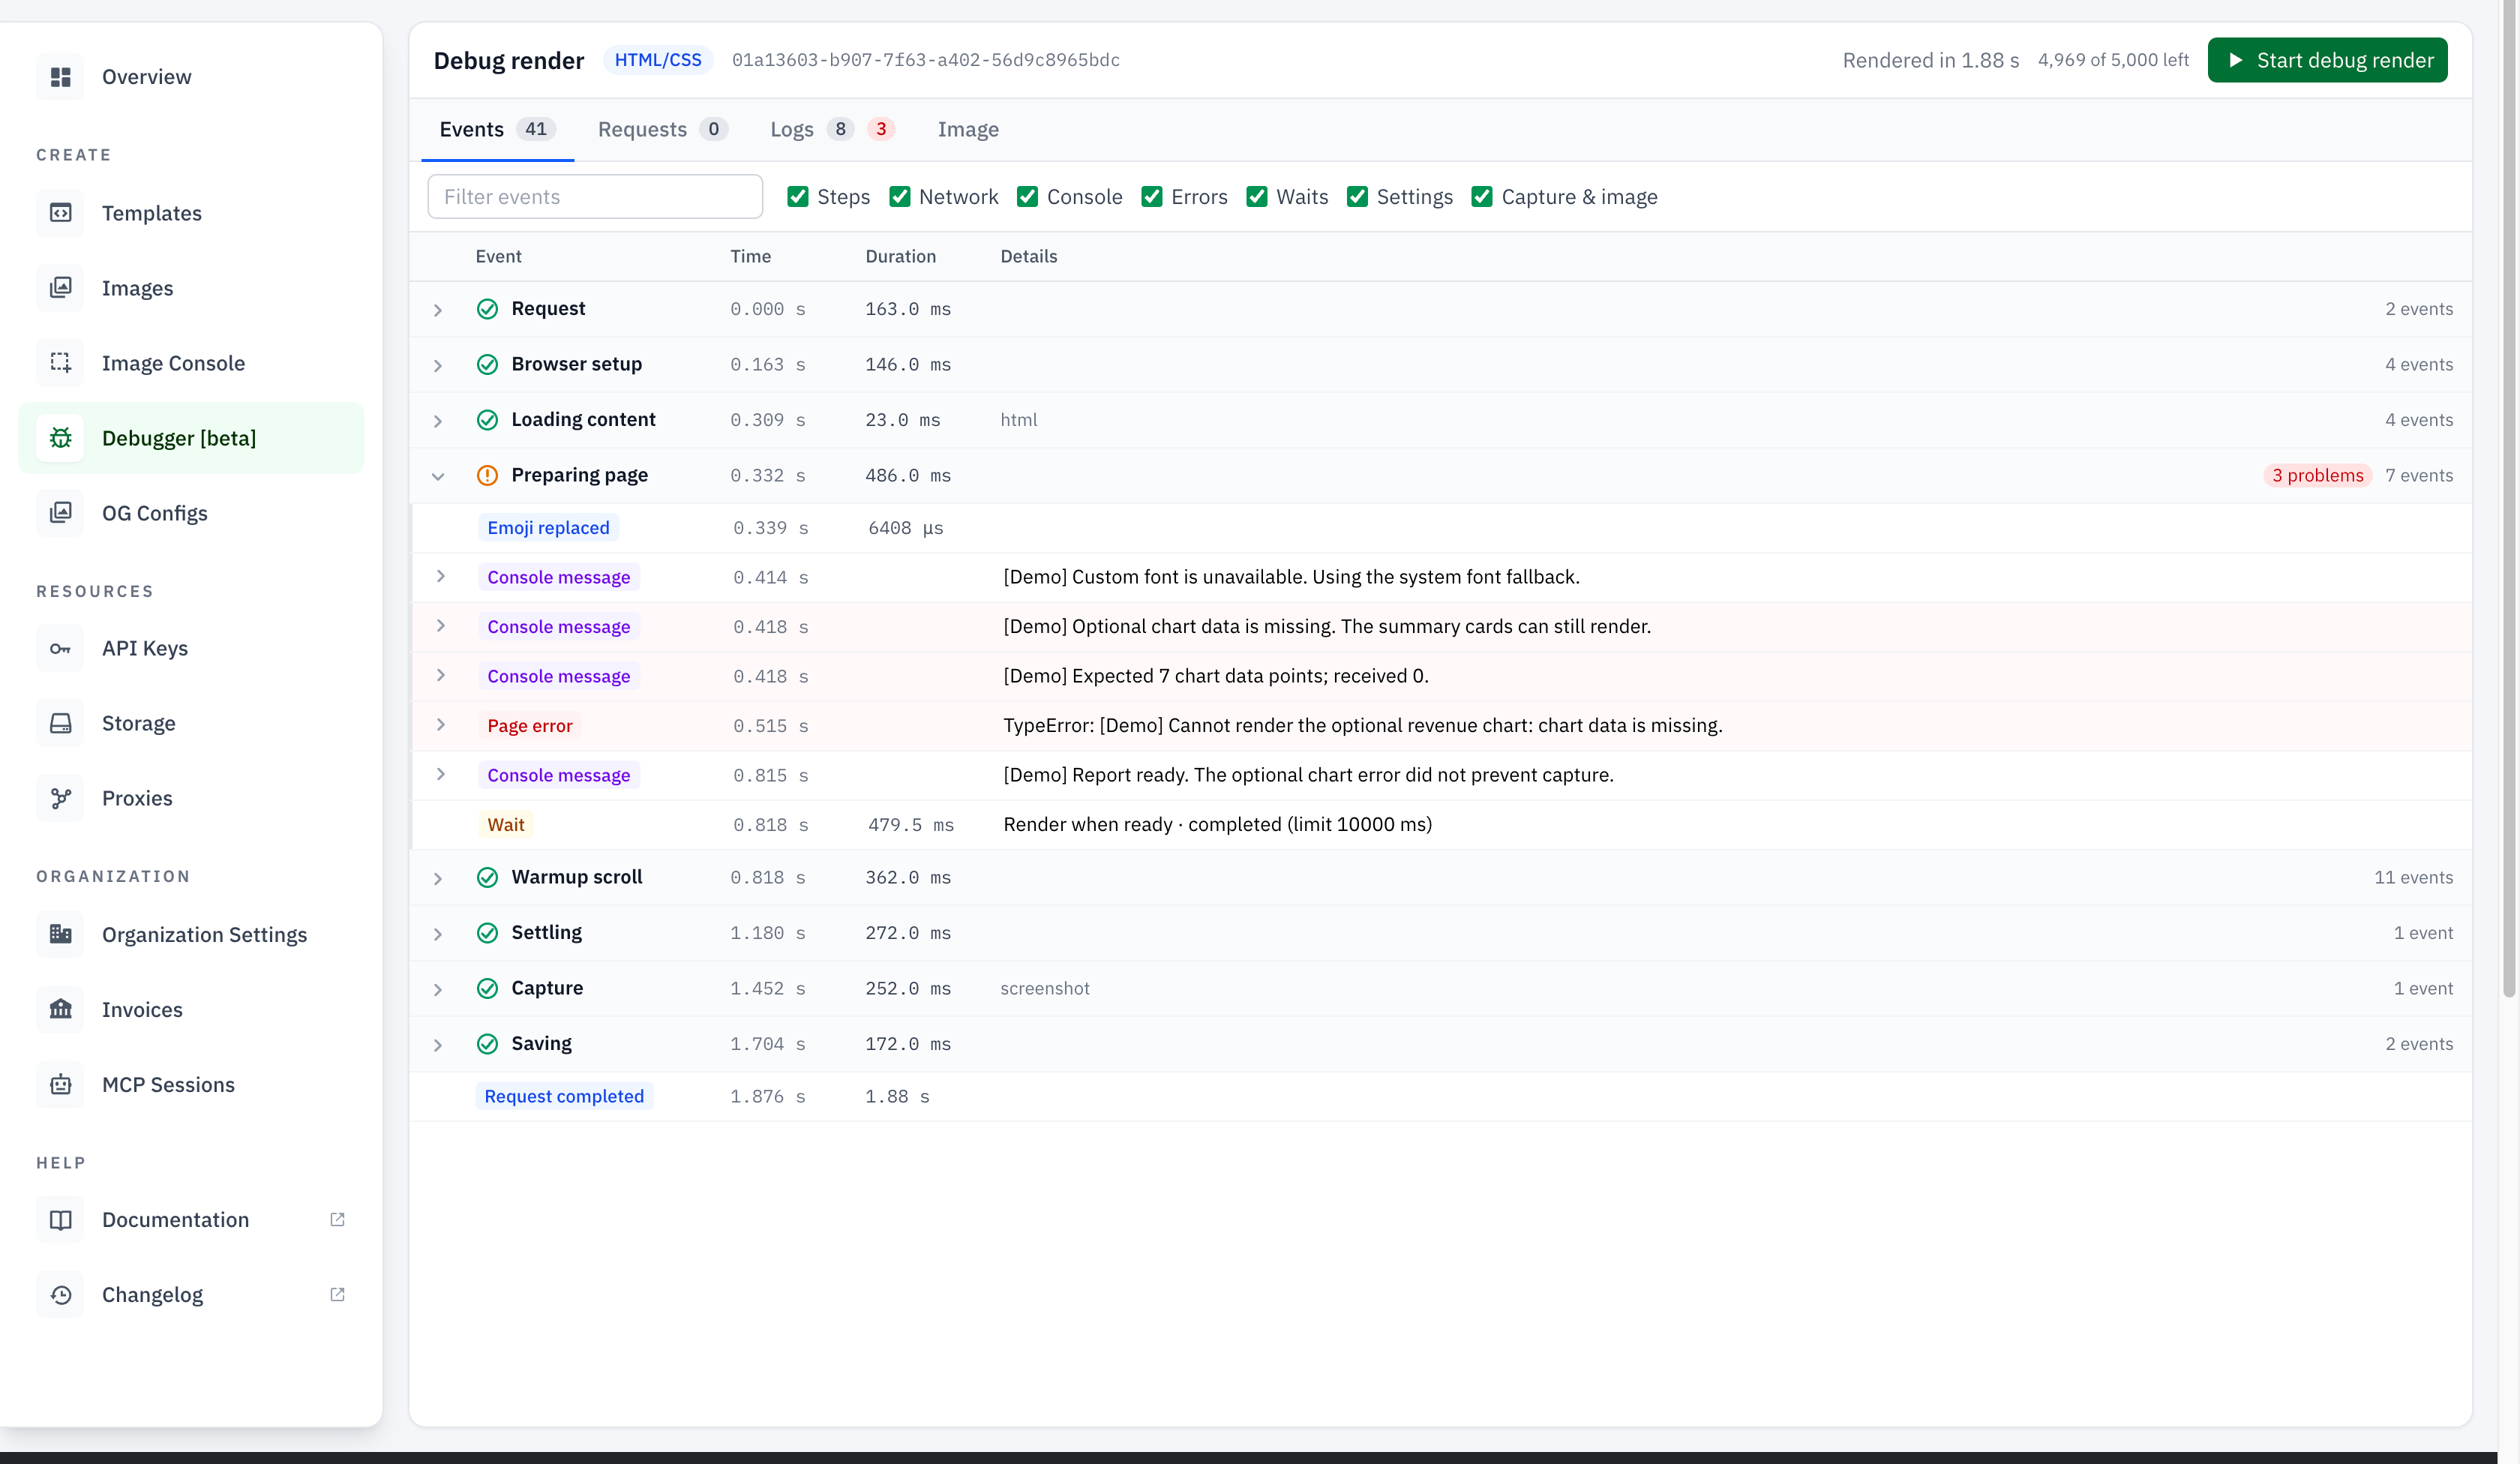Uncheck the Waits filter checkbox

(x=1257, y=197)
